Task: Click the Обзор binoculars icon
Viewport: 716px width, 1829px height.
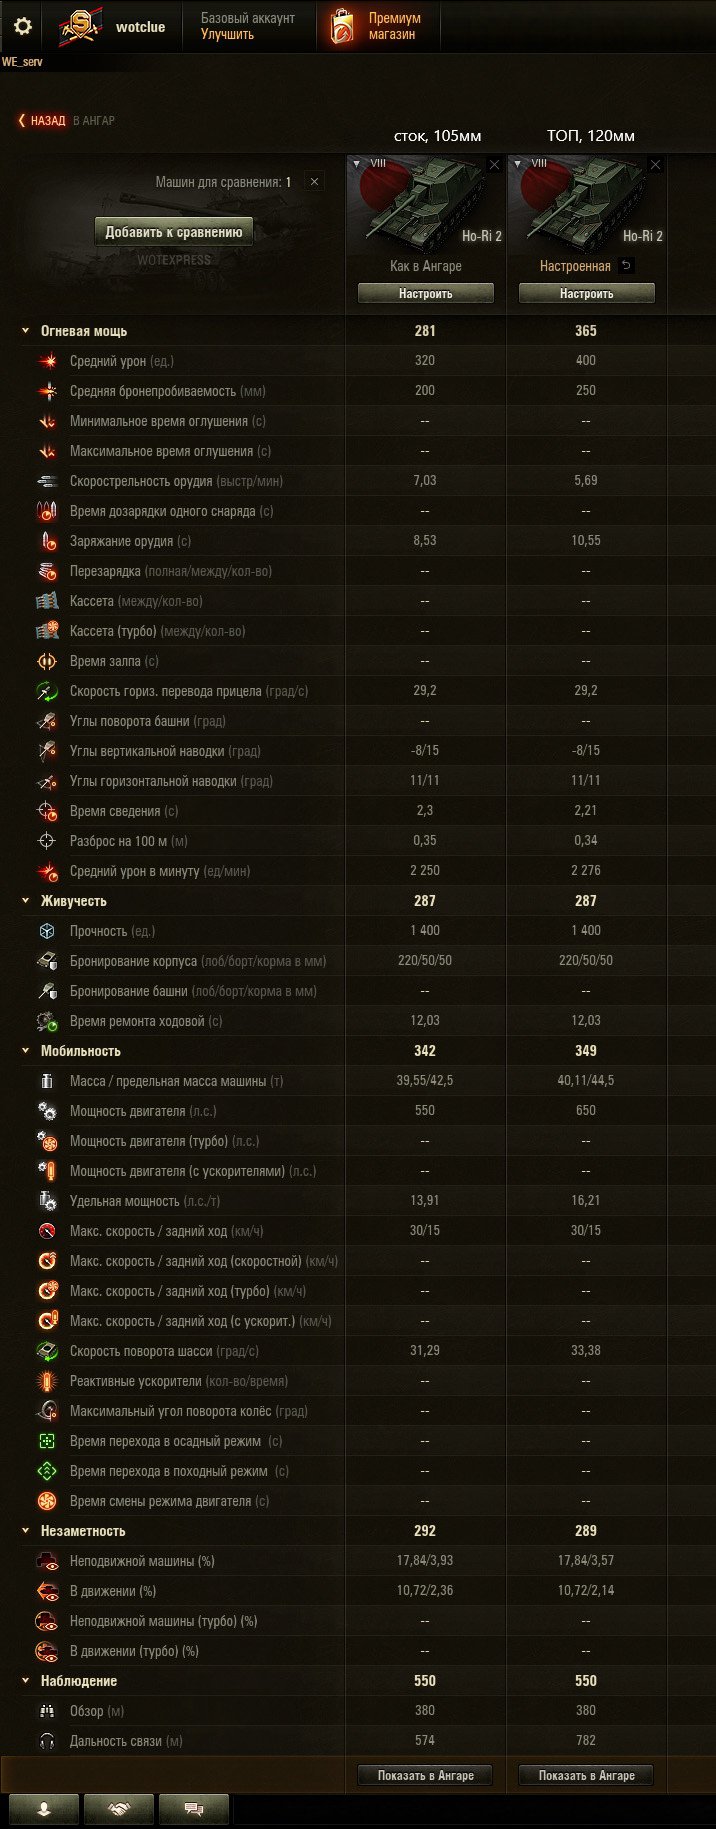Action: pyautogui.click(x=47, y=1711)
